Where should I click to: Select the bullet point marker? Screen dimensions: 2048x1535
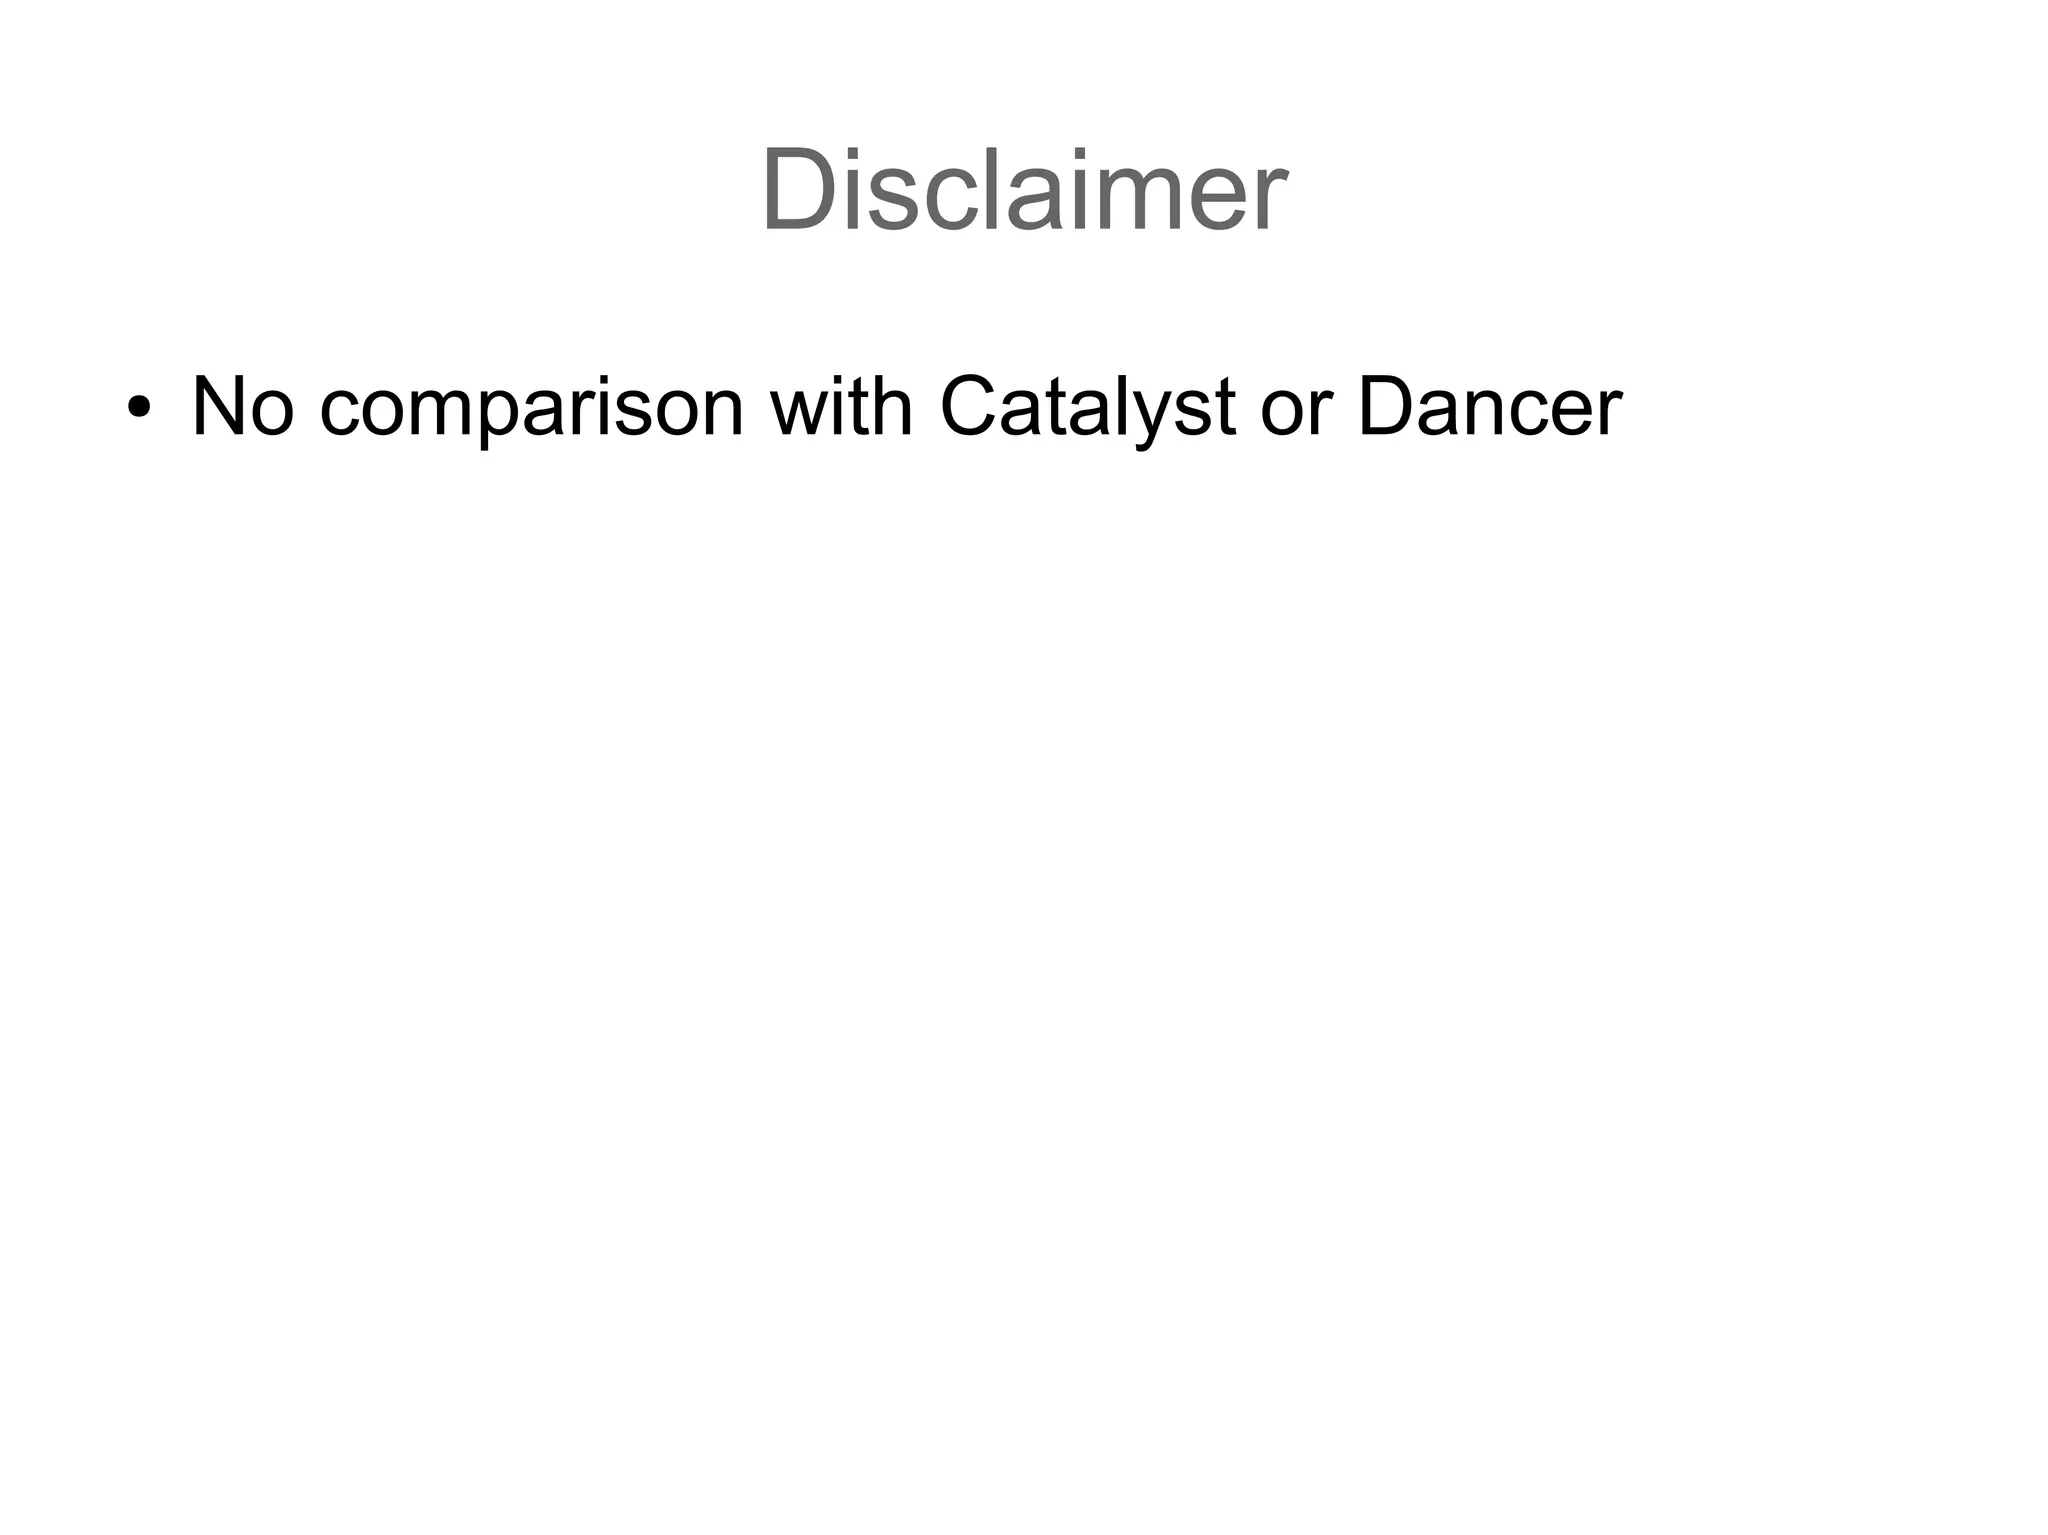pyautogui.click(x=140, y=409)
